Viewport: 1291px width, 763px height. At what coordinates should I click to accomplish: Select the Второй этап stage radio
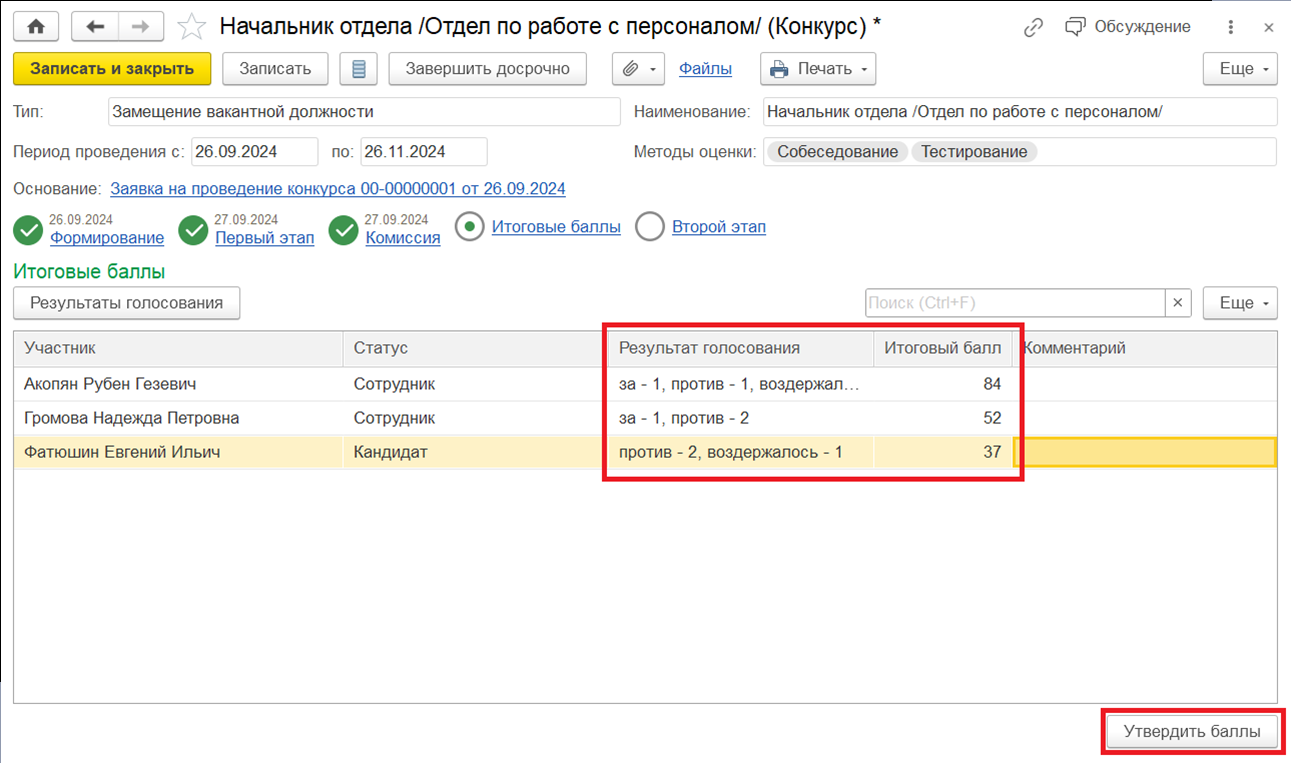click(650, 228)
